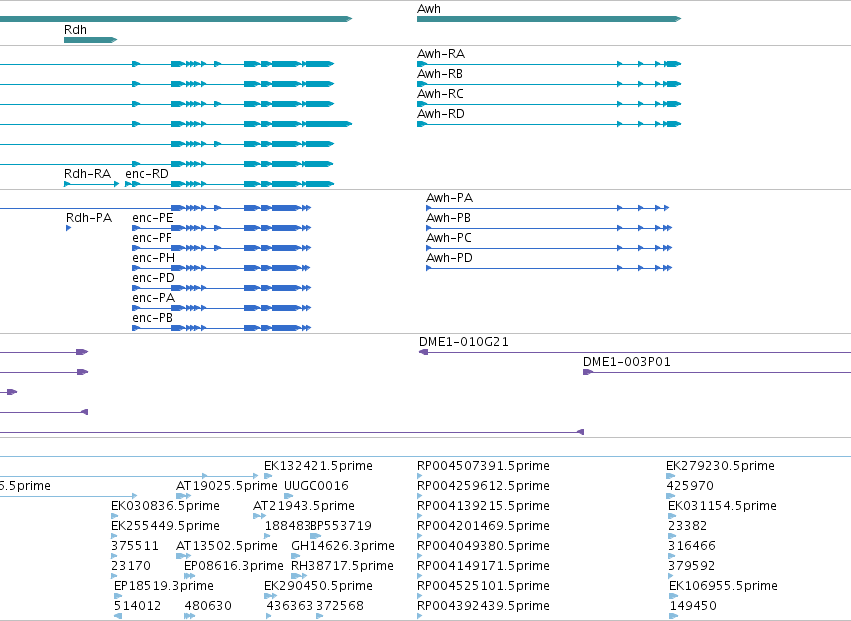
Task: Click the Awh-PB protein feature
Action: tap(549, 228)
